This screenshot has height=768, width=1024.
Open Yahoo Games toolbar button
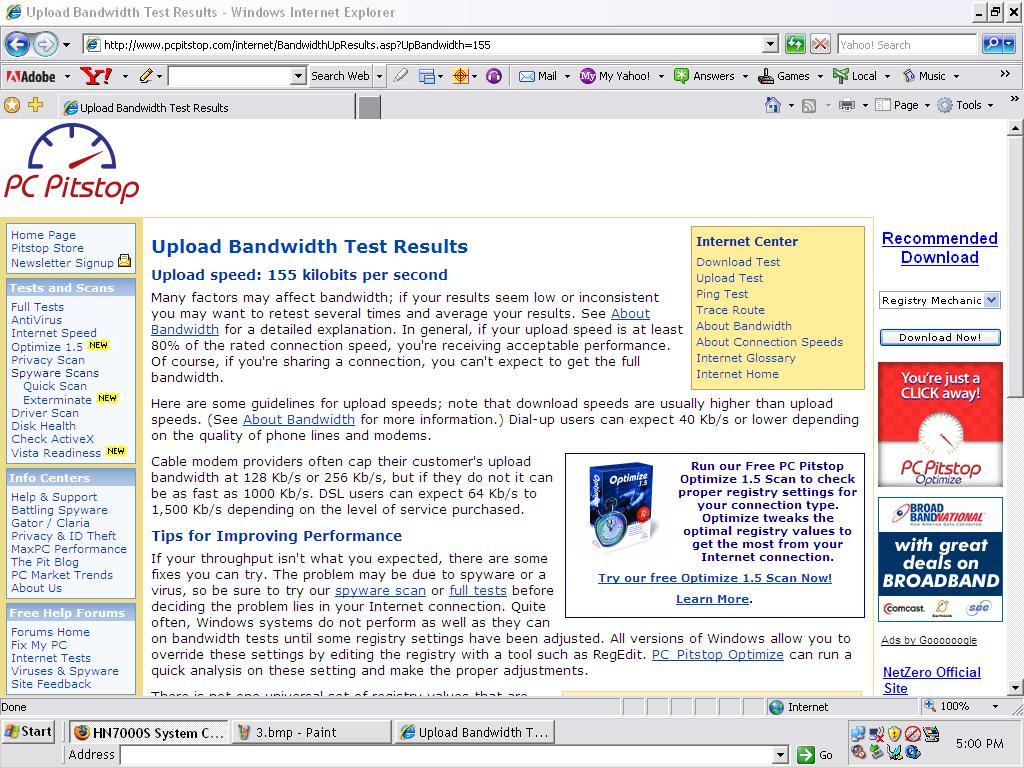[784, 76]
